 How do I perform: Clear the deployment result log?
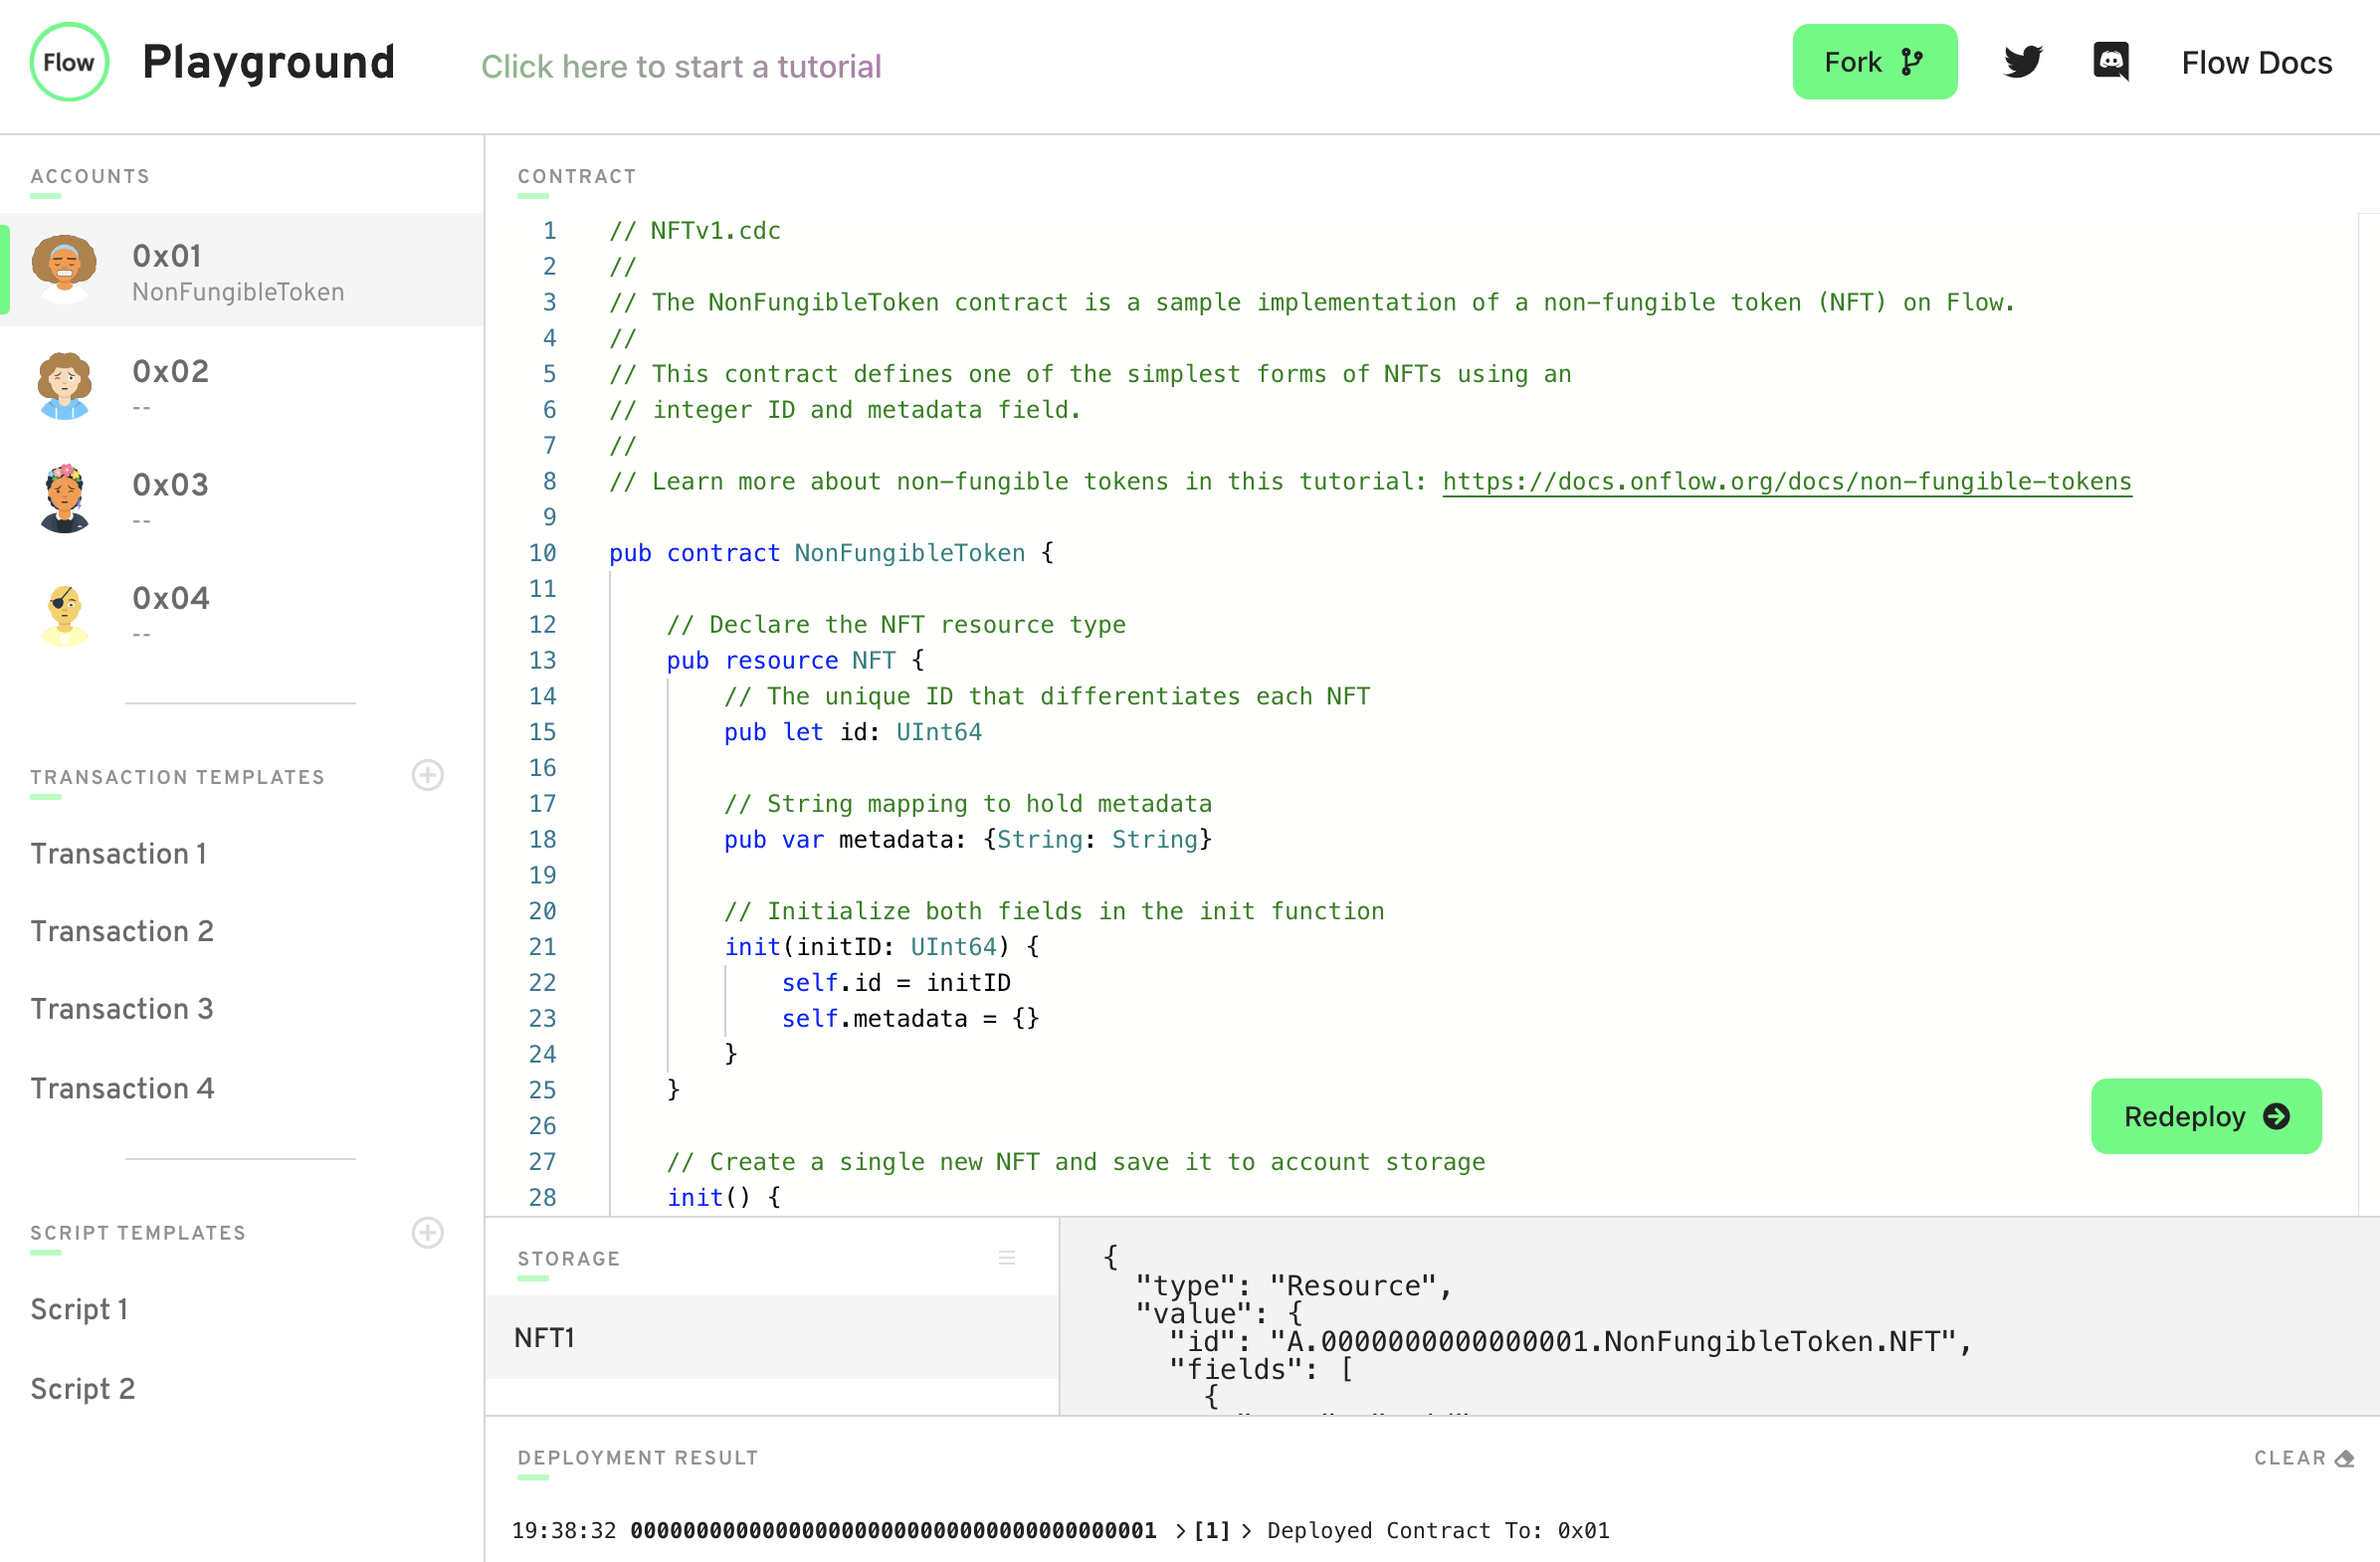click(2303, 1458)
